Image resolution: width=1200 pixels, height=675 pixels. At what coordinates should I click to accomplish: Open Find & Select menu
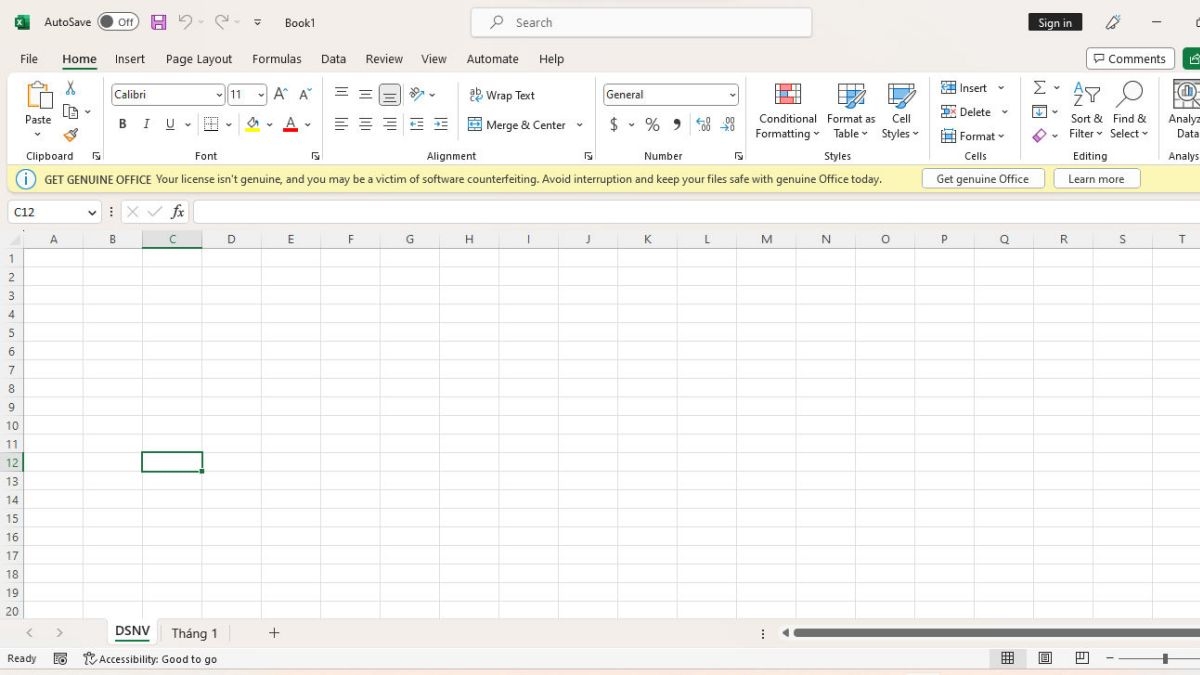click(x=1130, y=111)
